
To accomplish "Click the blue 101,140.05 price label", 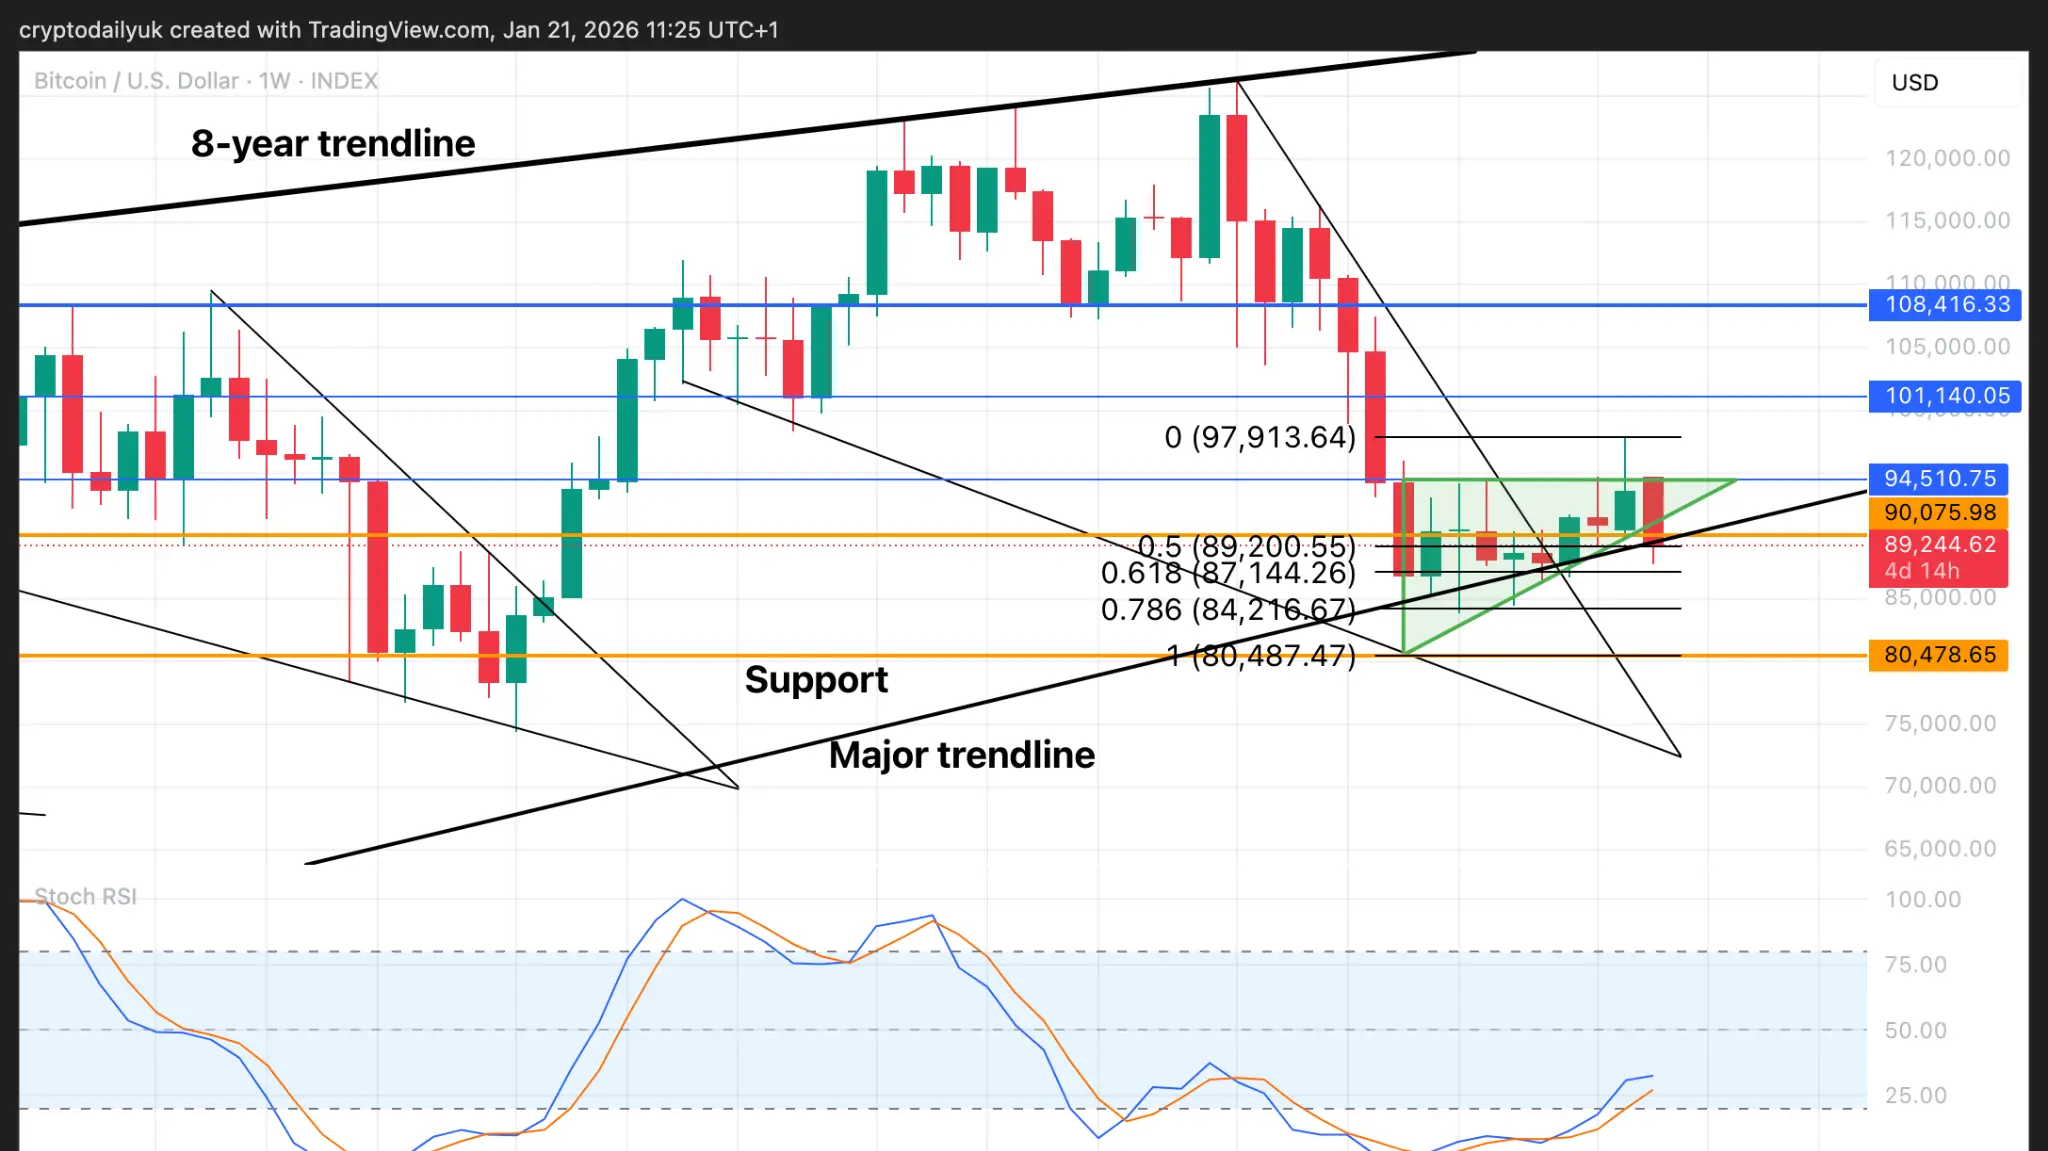I will [1945, 396].
